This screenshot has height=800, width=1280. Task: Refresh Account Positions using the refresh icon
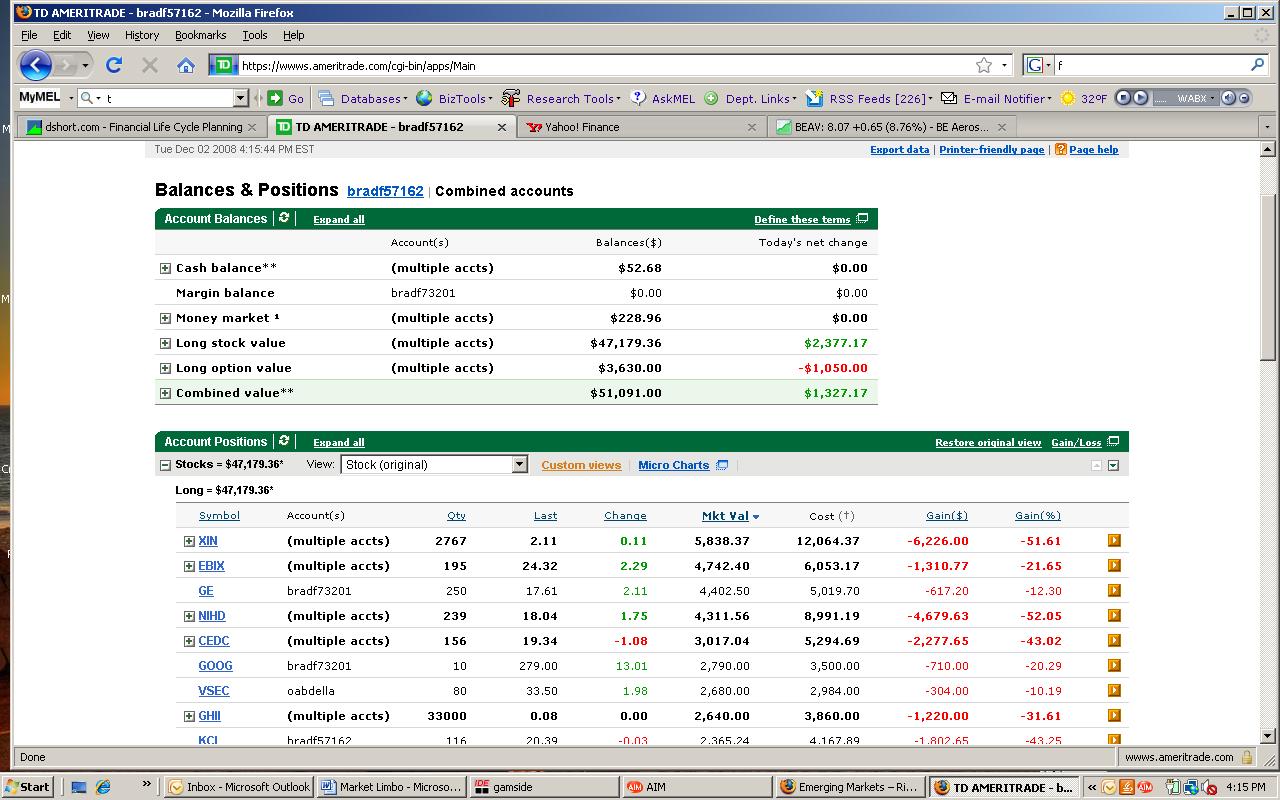click(284, 442)
